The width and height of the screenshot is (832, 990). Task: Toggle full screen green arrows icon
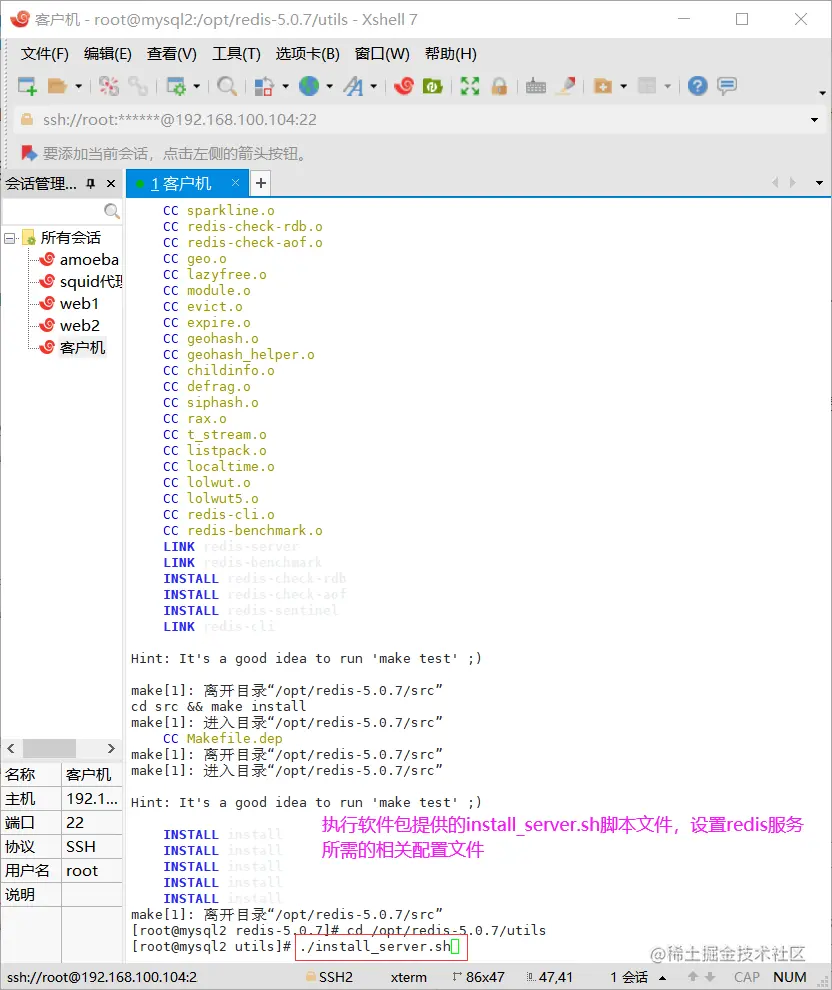click(x=470, y=86)
